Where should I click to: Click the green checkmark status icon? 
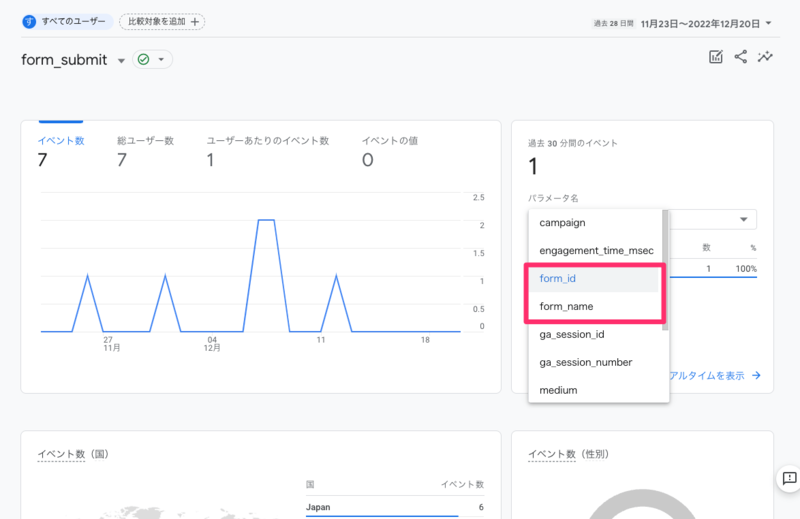(x=144, y=60)
